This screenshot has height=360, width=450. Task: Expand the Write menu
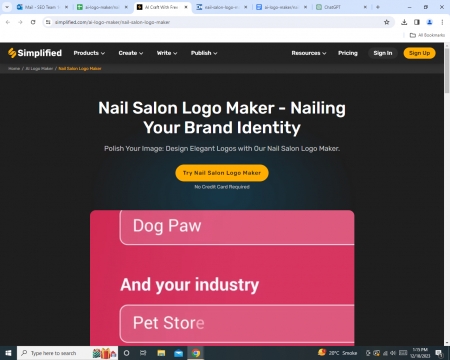point(167,53)
